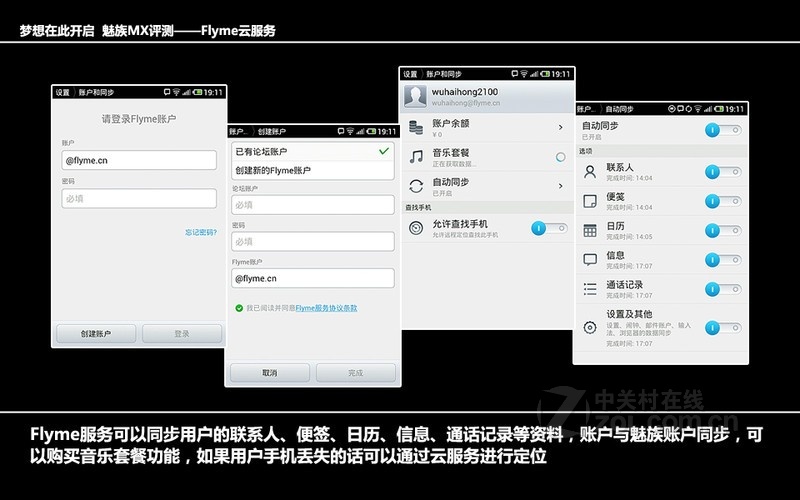Tap 完成时间: 14:05 under 日历
Viewport: 800px width, 500px height.
[629, 237]
